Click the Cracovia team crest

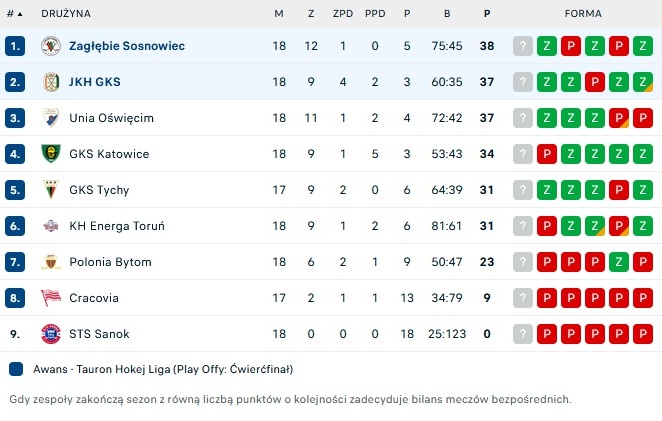(x=51, y=298)
